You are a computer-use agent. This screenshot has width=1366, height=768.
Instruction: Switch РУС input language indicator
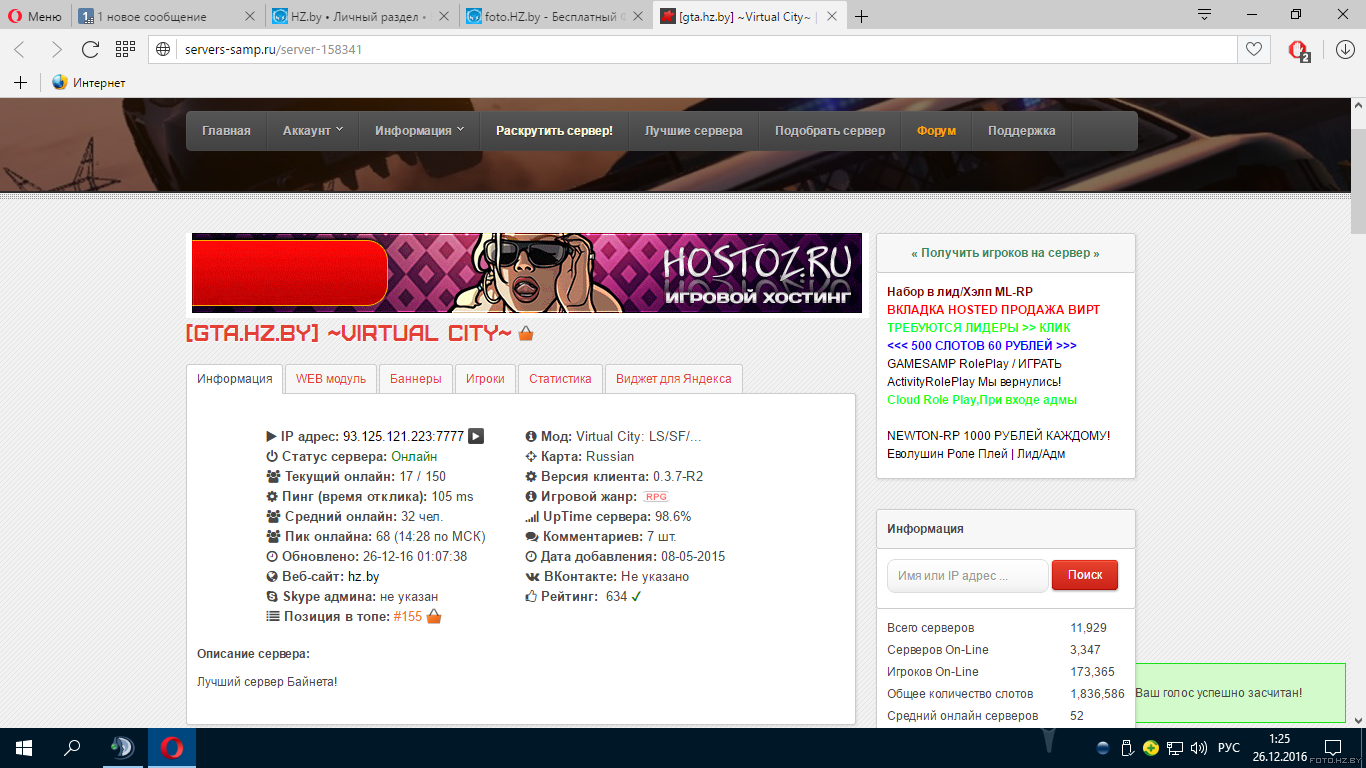click(1228, 748)
